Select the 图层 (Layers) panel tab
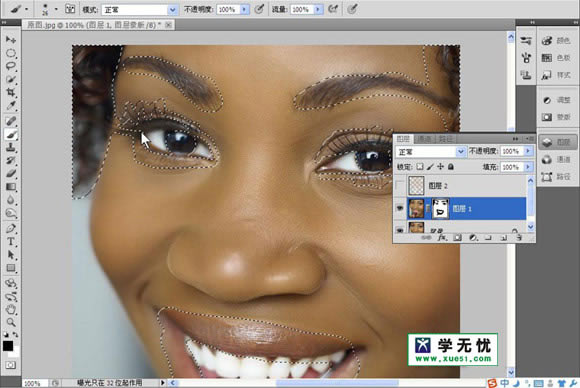Viewport: 580px width, 388px height. click(404, 139)
